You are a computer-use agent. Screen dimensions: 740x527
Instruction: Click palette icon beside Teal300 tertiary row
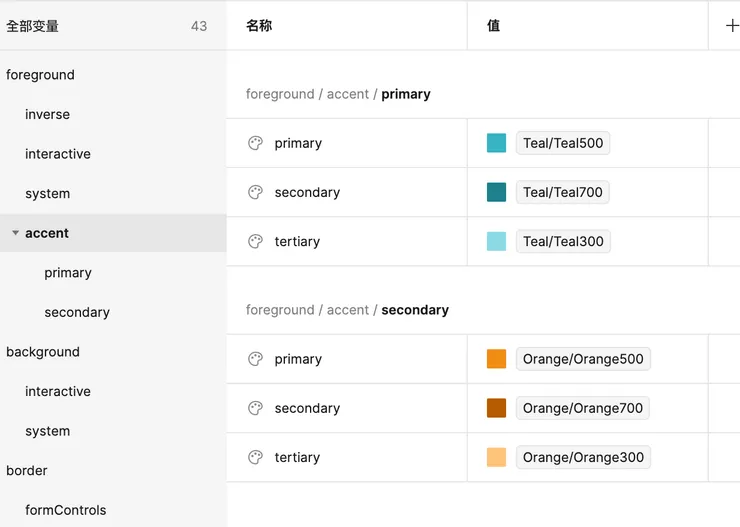click(255, 241)
